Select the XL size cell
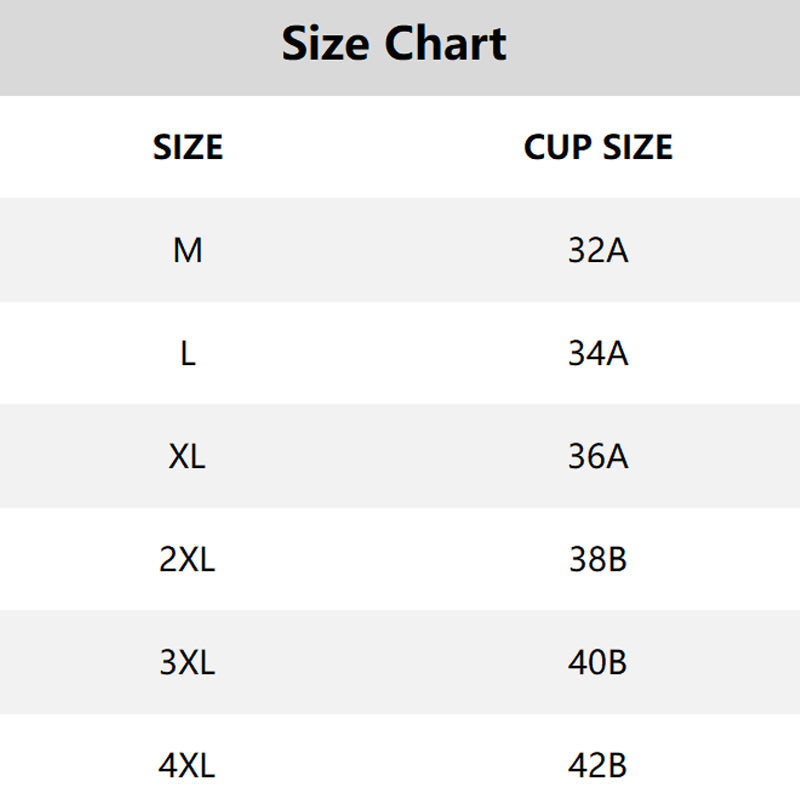Screen dimensions: 800x800 tap(187, 456)
